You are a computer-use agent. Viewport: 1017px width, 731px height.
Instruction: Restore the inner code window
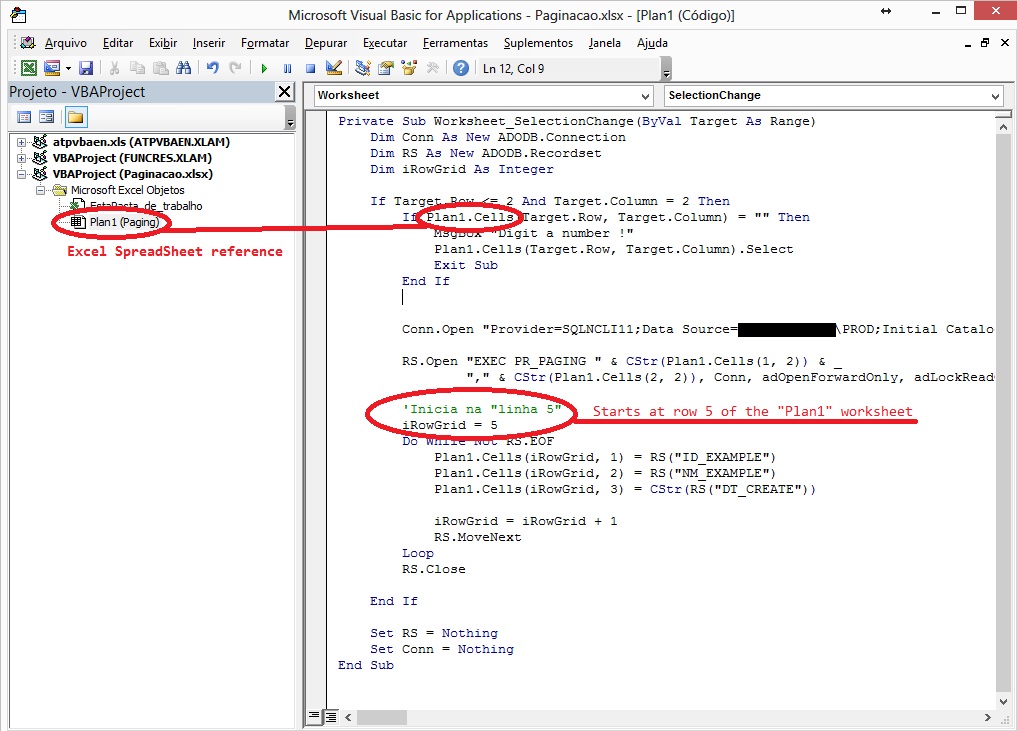click(x=985, y=43)
